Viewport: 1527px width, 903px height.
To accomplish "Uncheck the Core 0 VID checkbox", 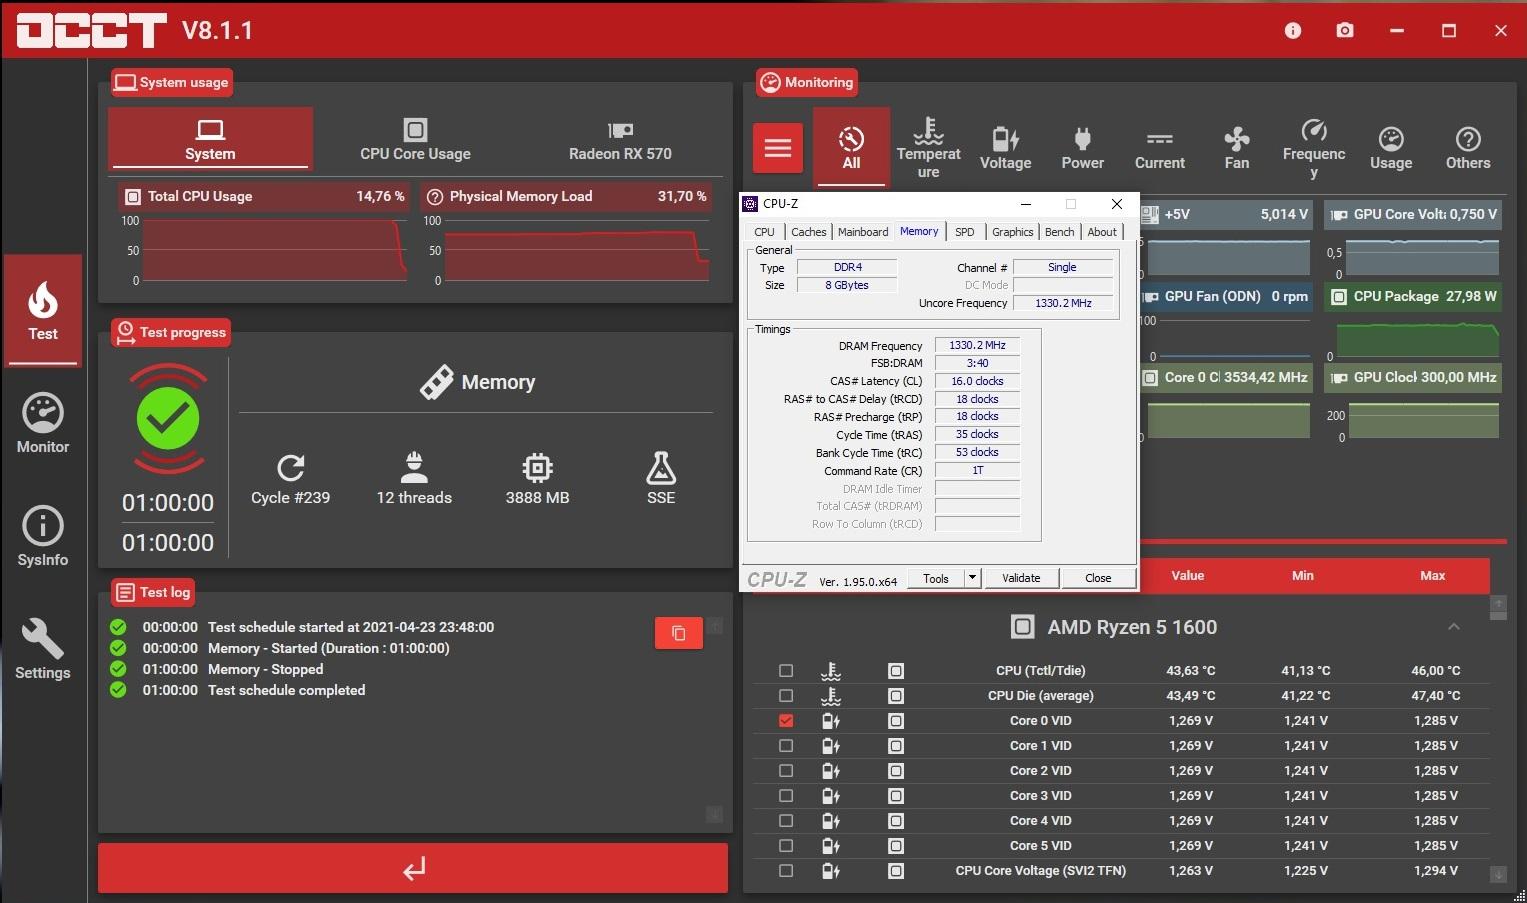I will click(x=786, y=721).
